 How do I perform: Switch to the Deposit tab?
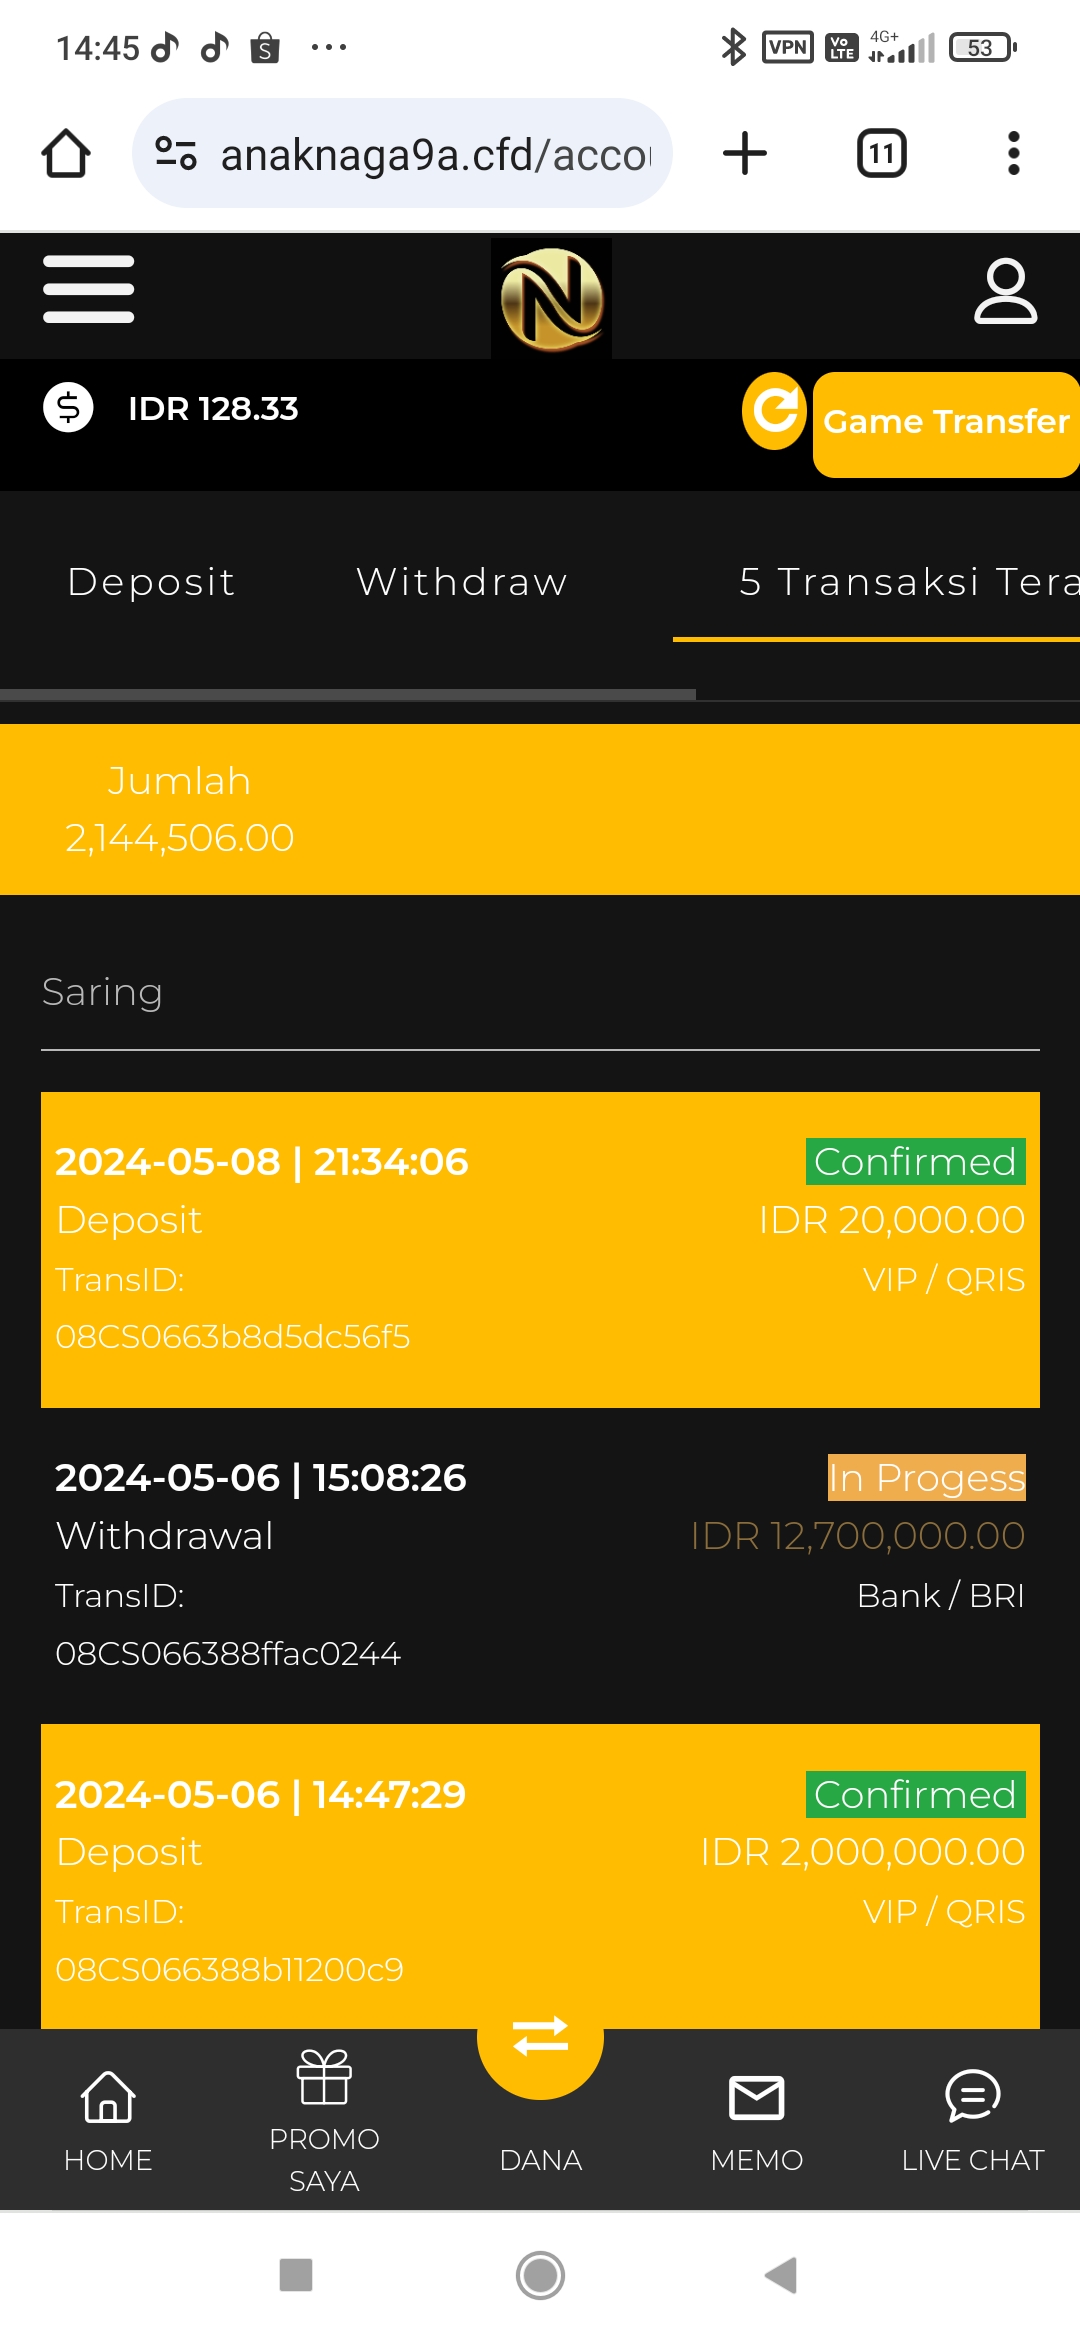151,582
